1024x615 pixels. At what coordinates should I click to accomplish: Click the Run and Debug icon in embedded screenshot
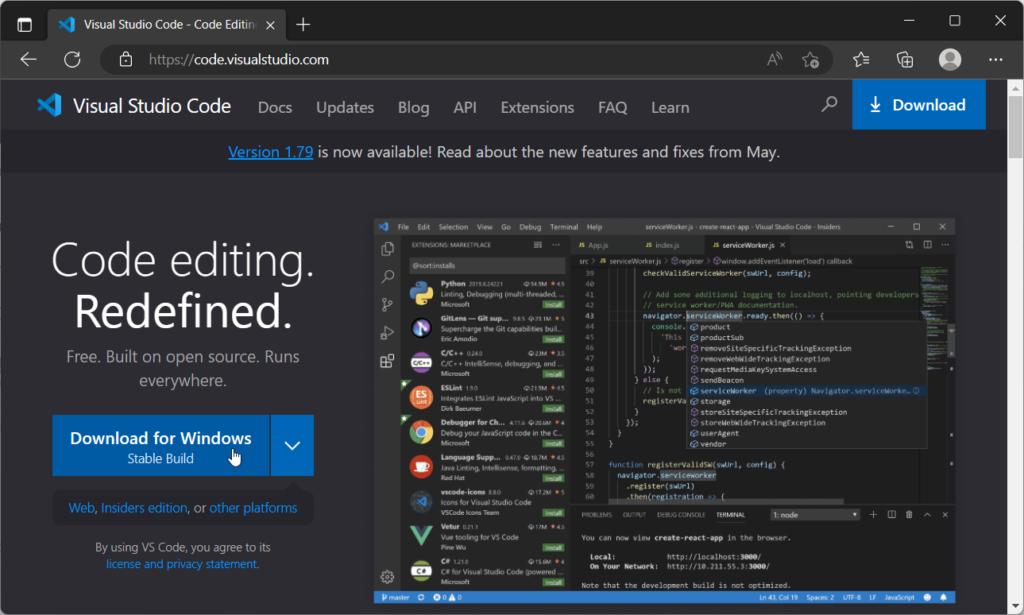point(387,333)
